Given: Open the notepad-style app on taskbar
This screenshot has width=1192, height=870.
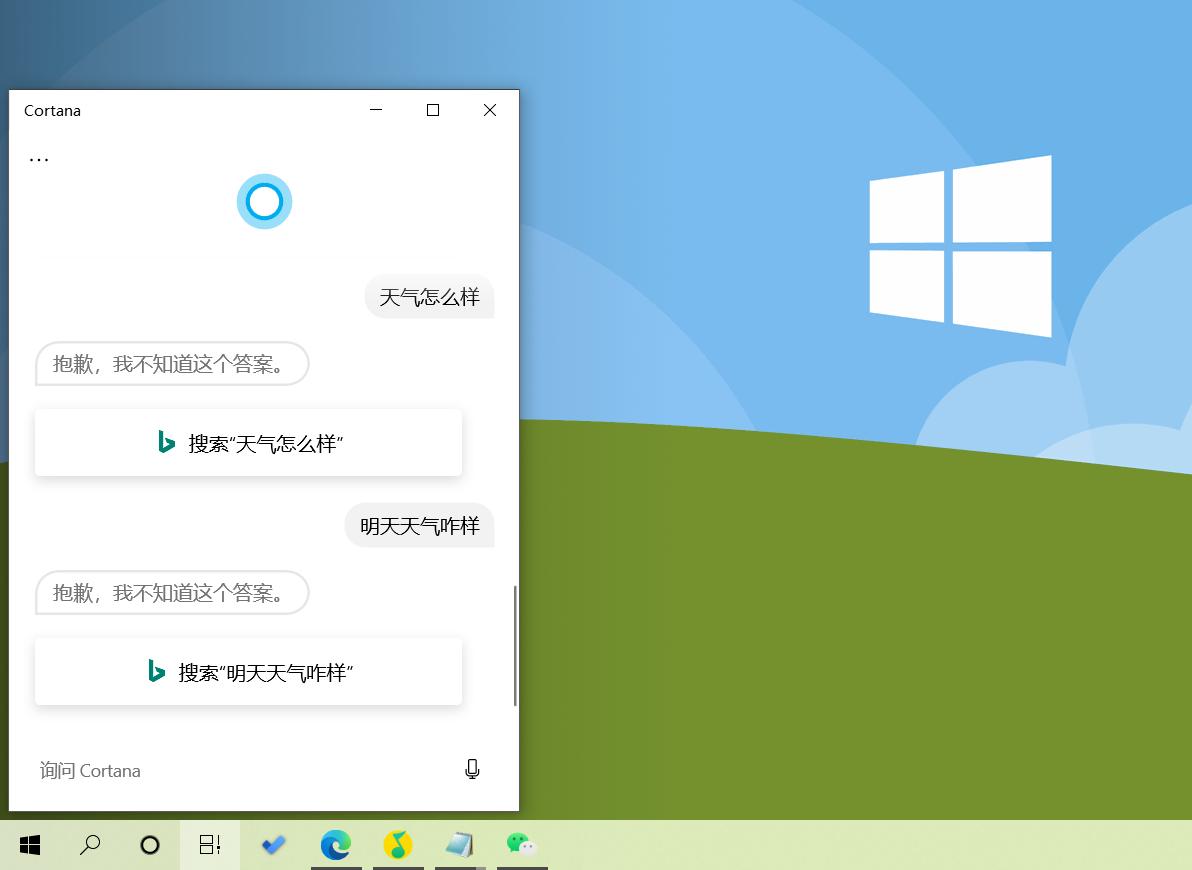Looking at the screenshot, I should tap(460, 845).
